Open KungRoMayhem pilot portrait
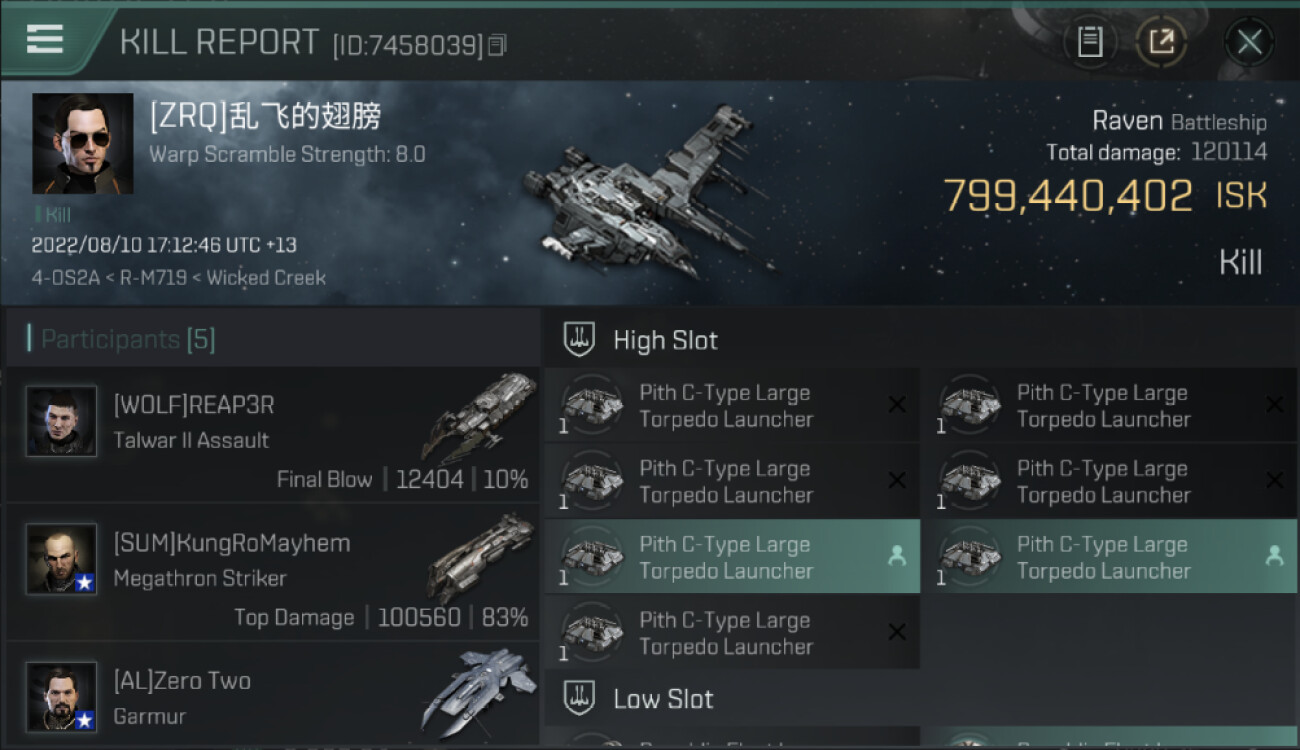 (x=62, y=559)
